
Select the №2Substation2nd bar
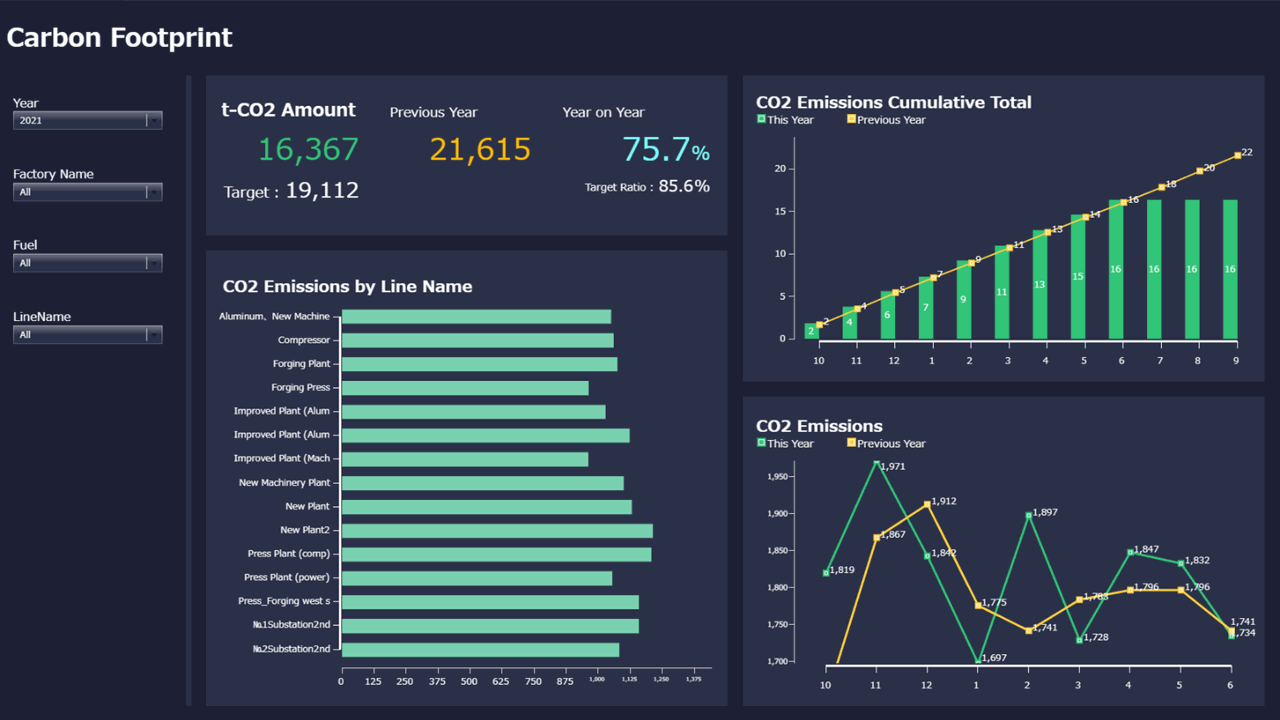(x=480, y=649)
